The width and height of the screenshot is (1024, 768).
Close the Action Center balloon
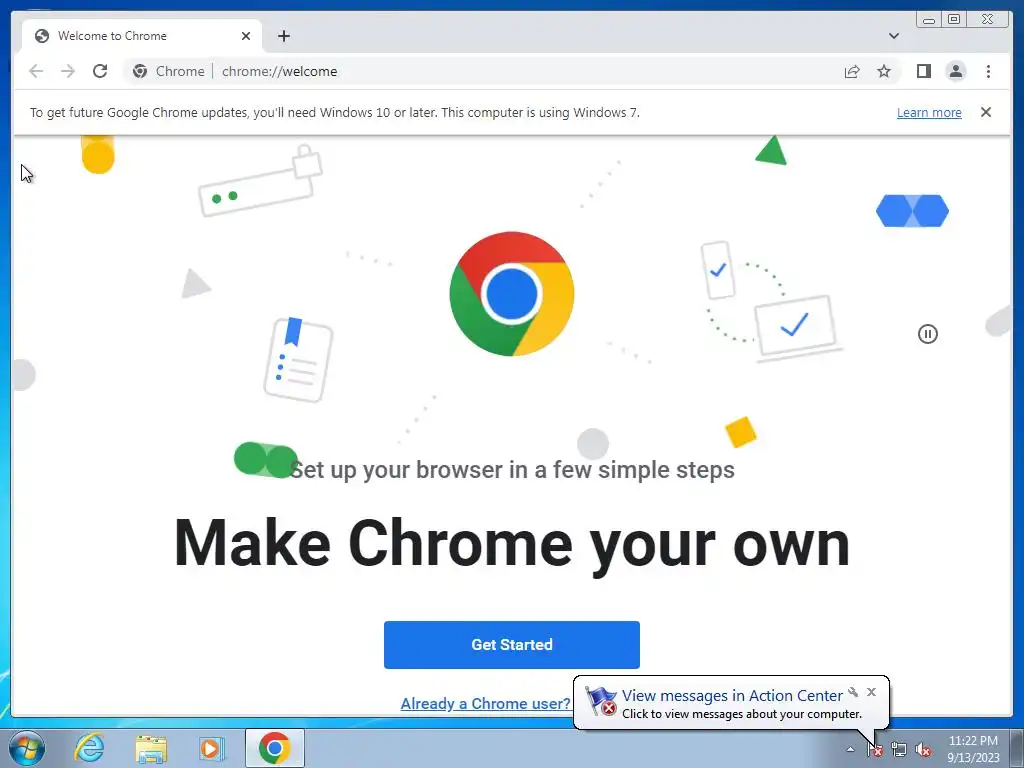[x=871, y=692]
